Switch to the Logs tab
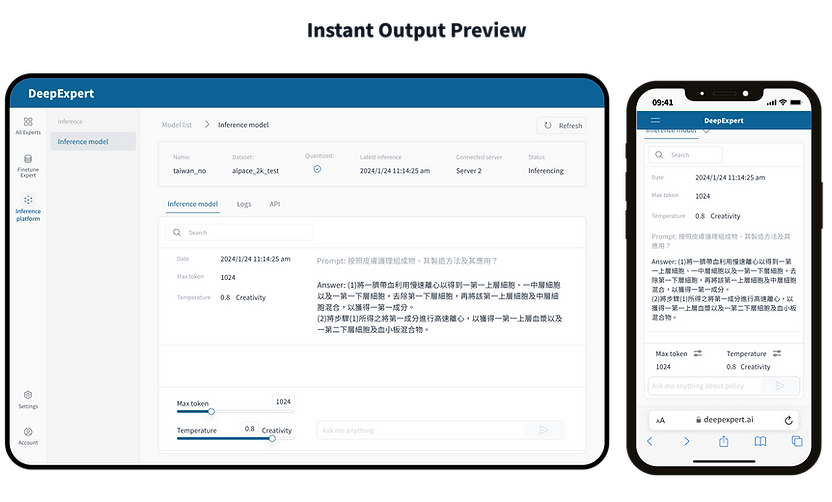This screenshot has height=502, width=832. click(x=244, y=204)
